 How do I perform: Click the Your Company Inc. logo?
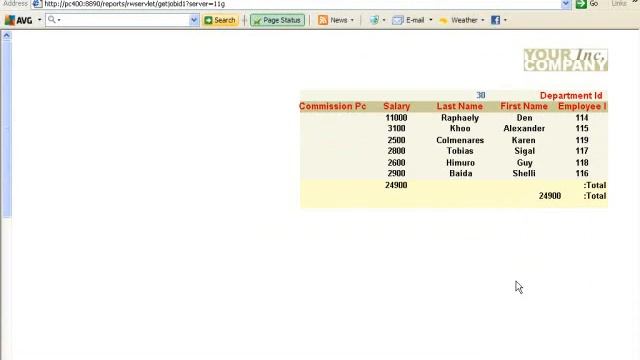coord(566,60)
